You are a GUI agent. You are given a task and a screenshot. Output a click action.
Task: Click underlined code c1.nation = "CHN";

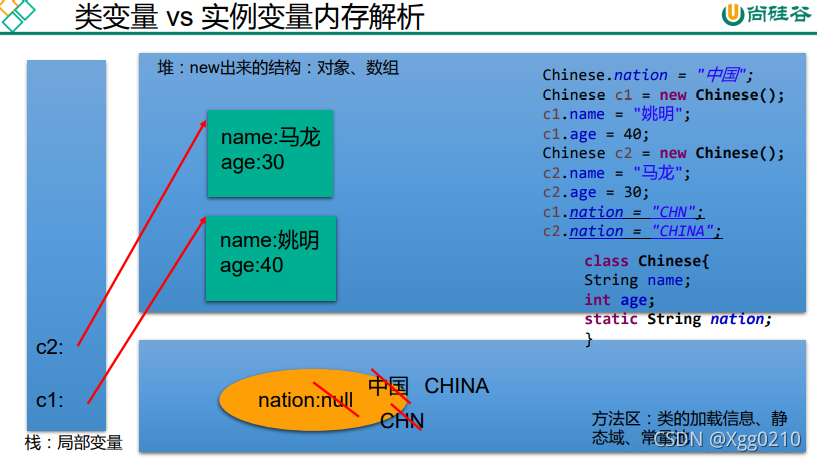(623, 212)
